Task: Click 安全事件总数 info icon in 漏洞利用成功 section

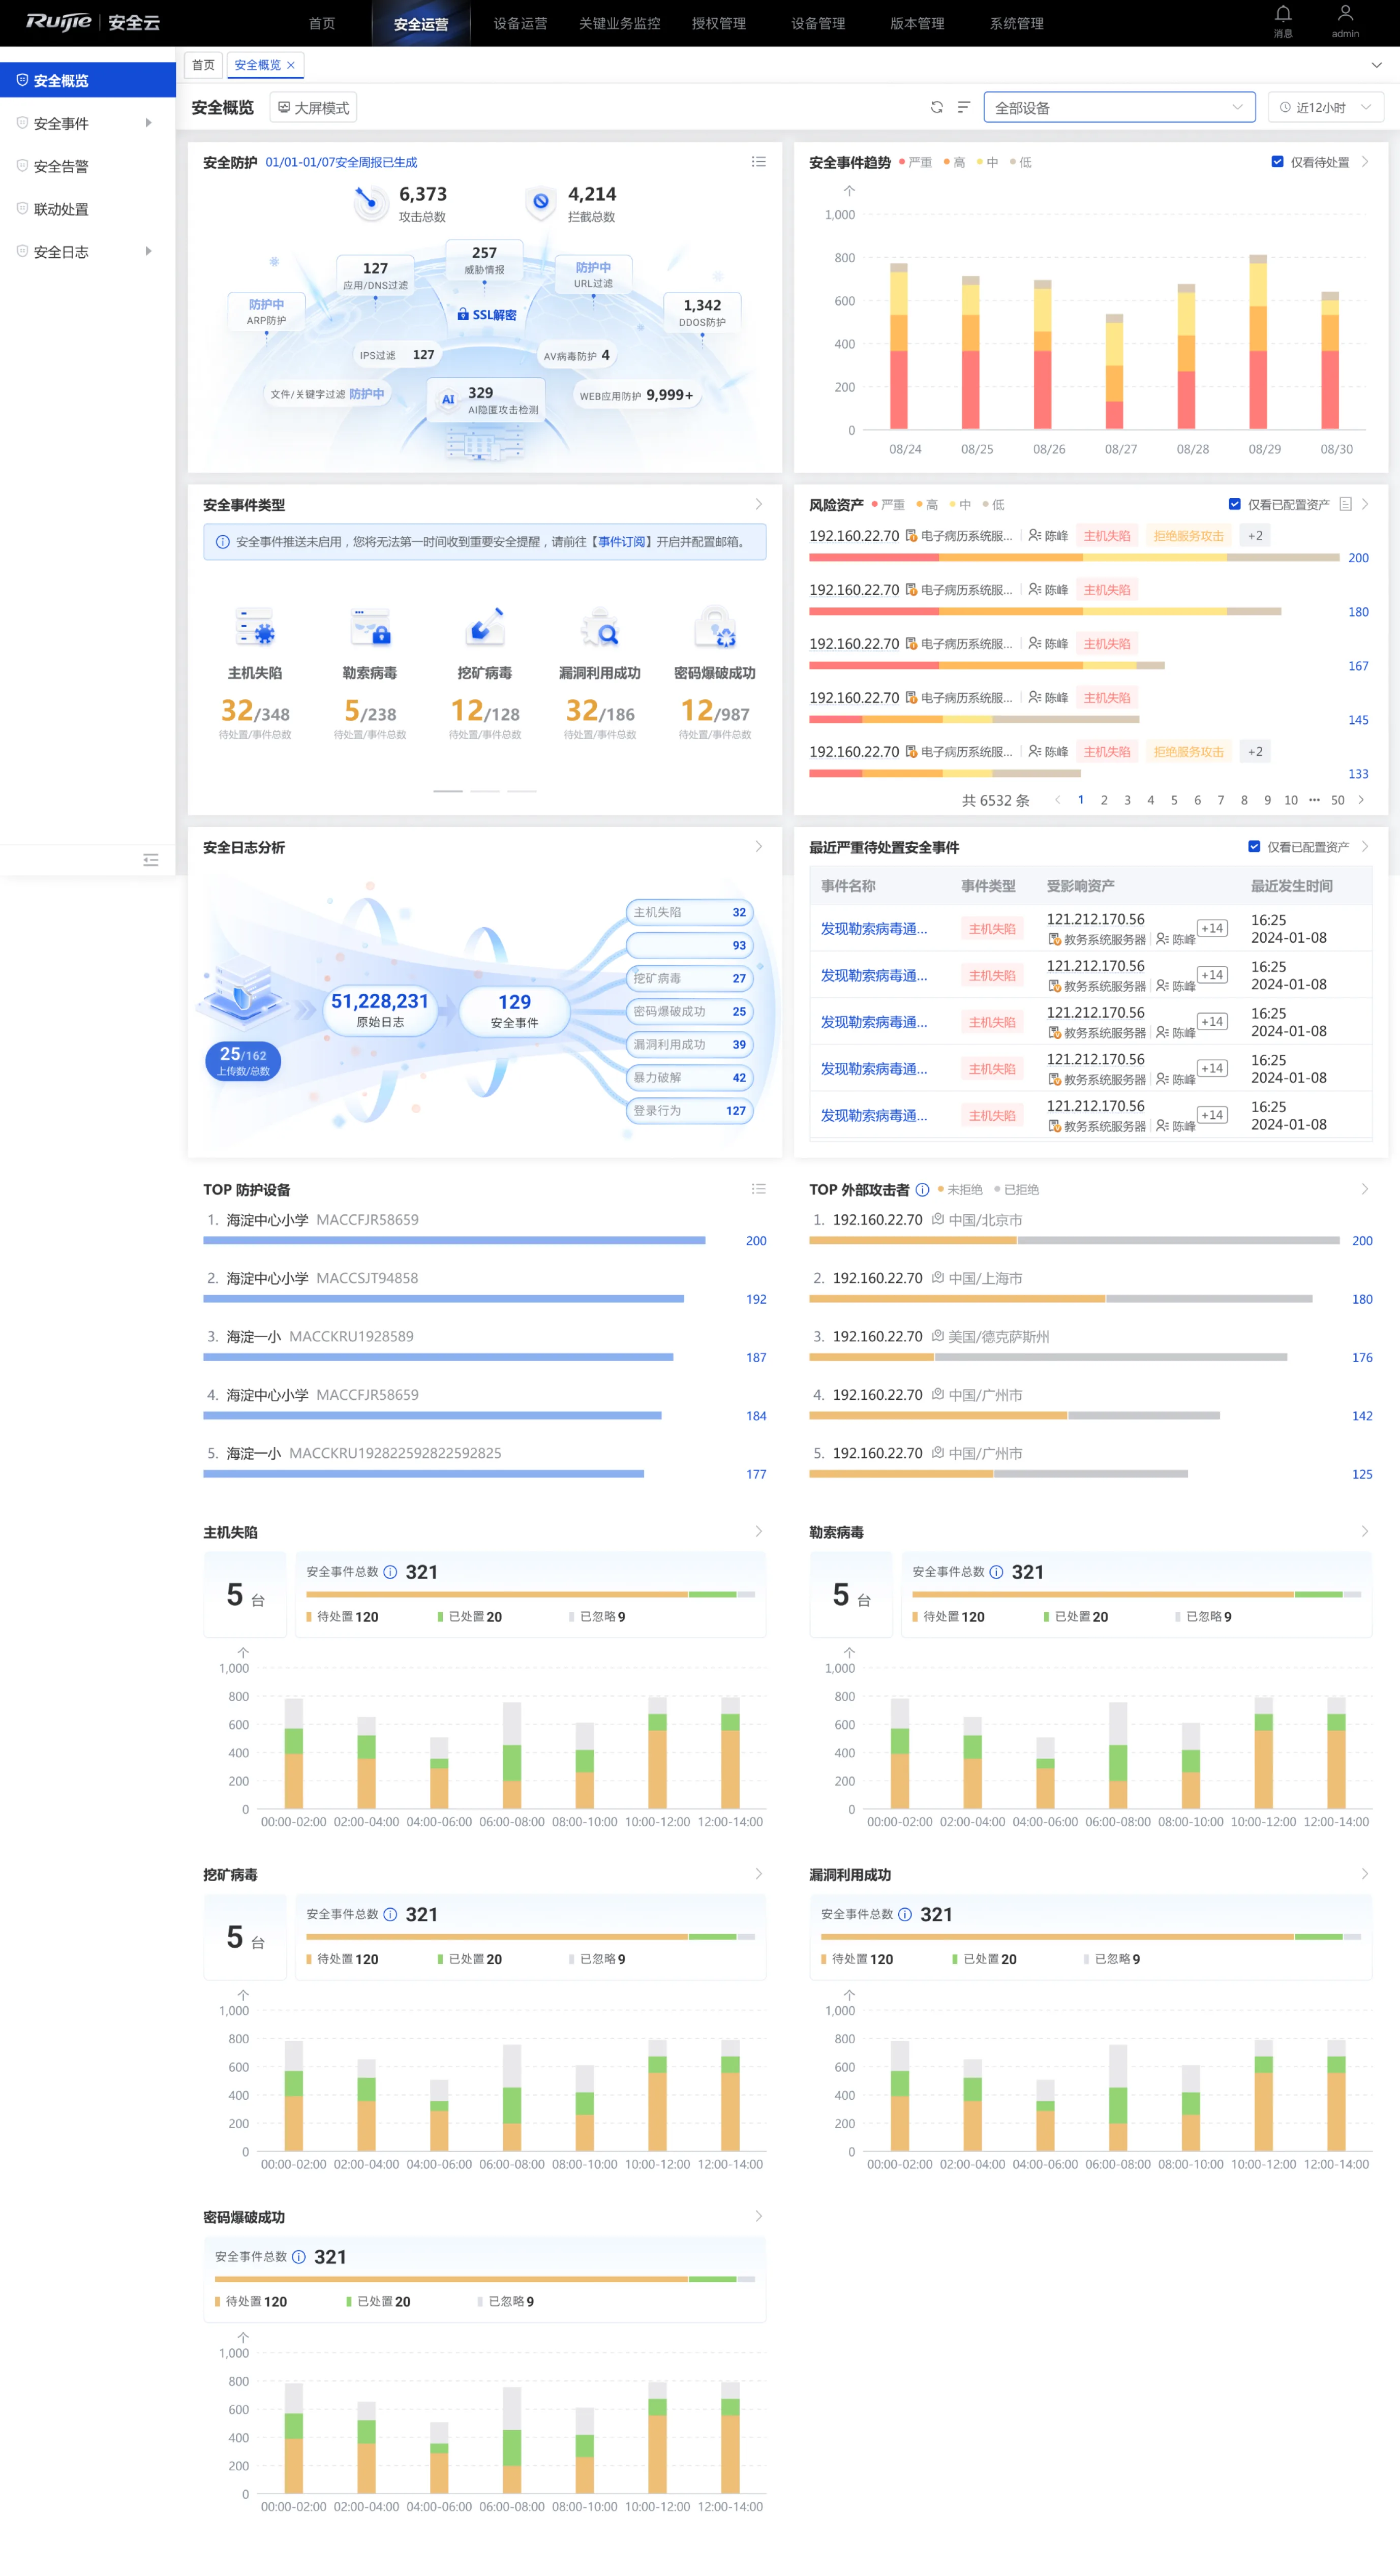Action: (x=905, y=1914)
